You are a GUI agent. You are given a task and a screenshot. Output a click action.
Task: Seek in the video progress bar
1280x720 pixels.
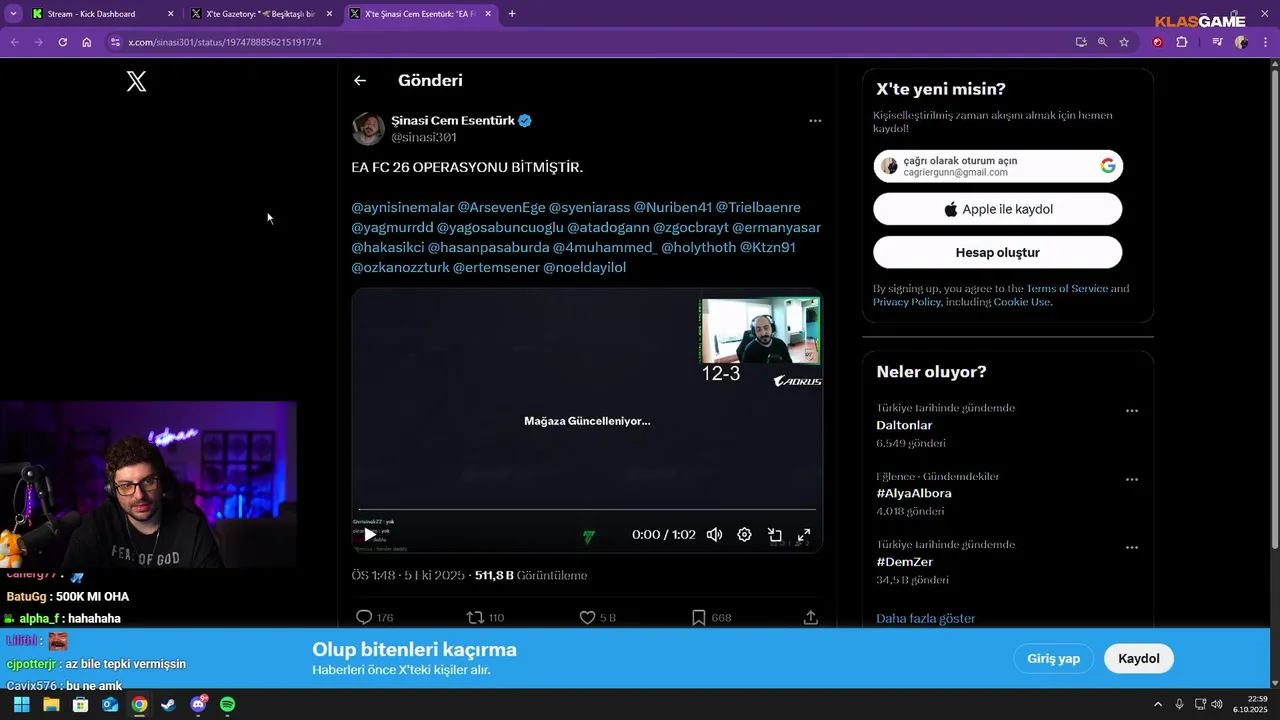(x=587, y=510)
